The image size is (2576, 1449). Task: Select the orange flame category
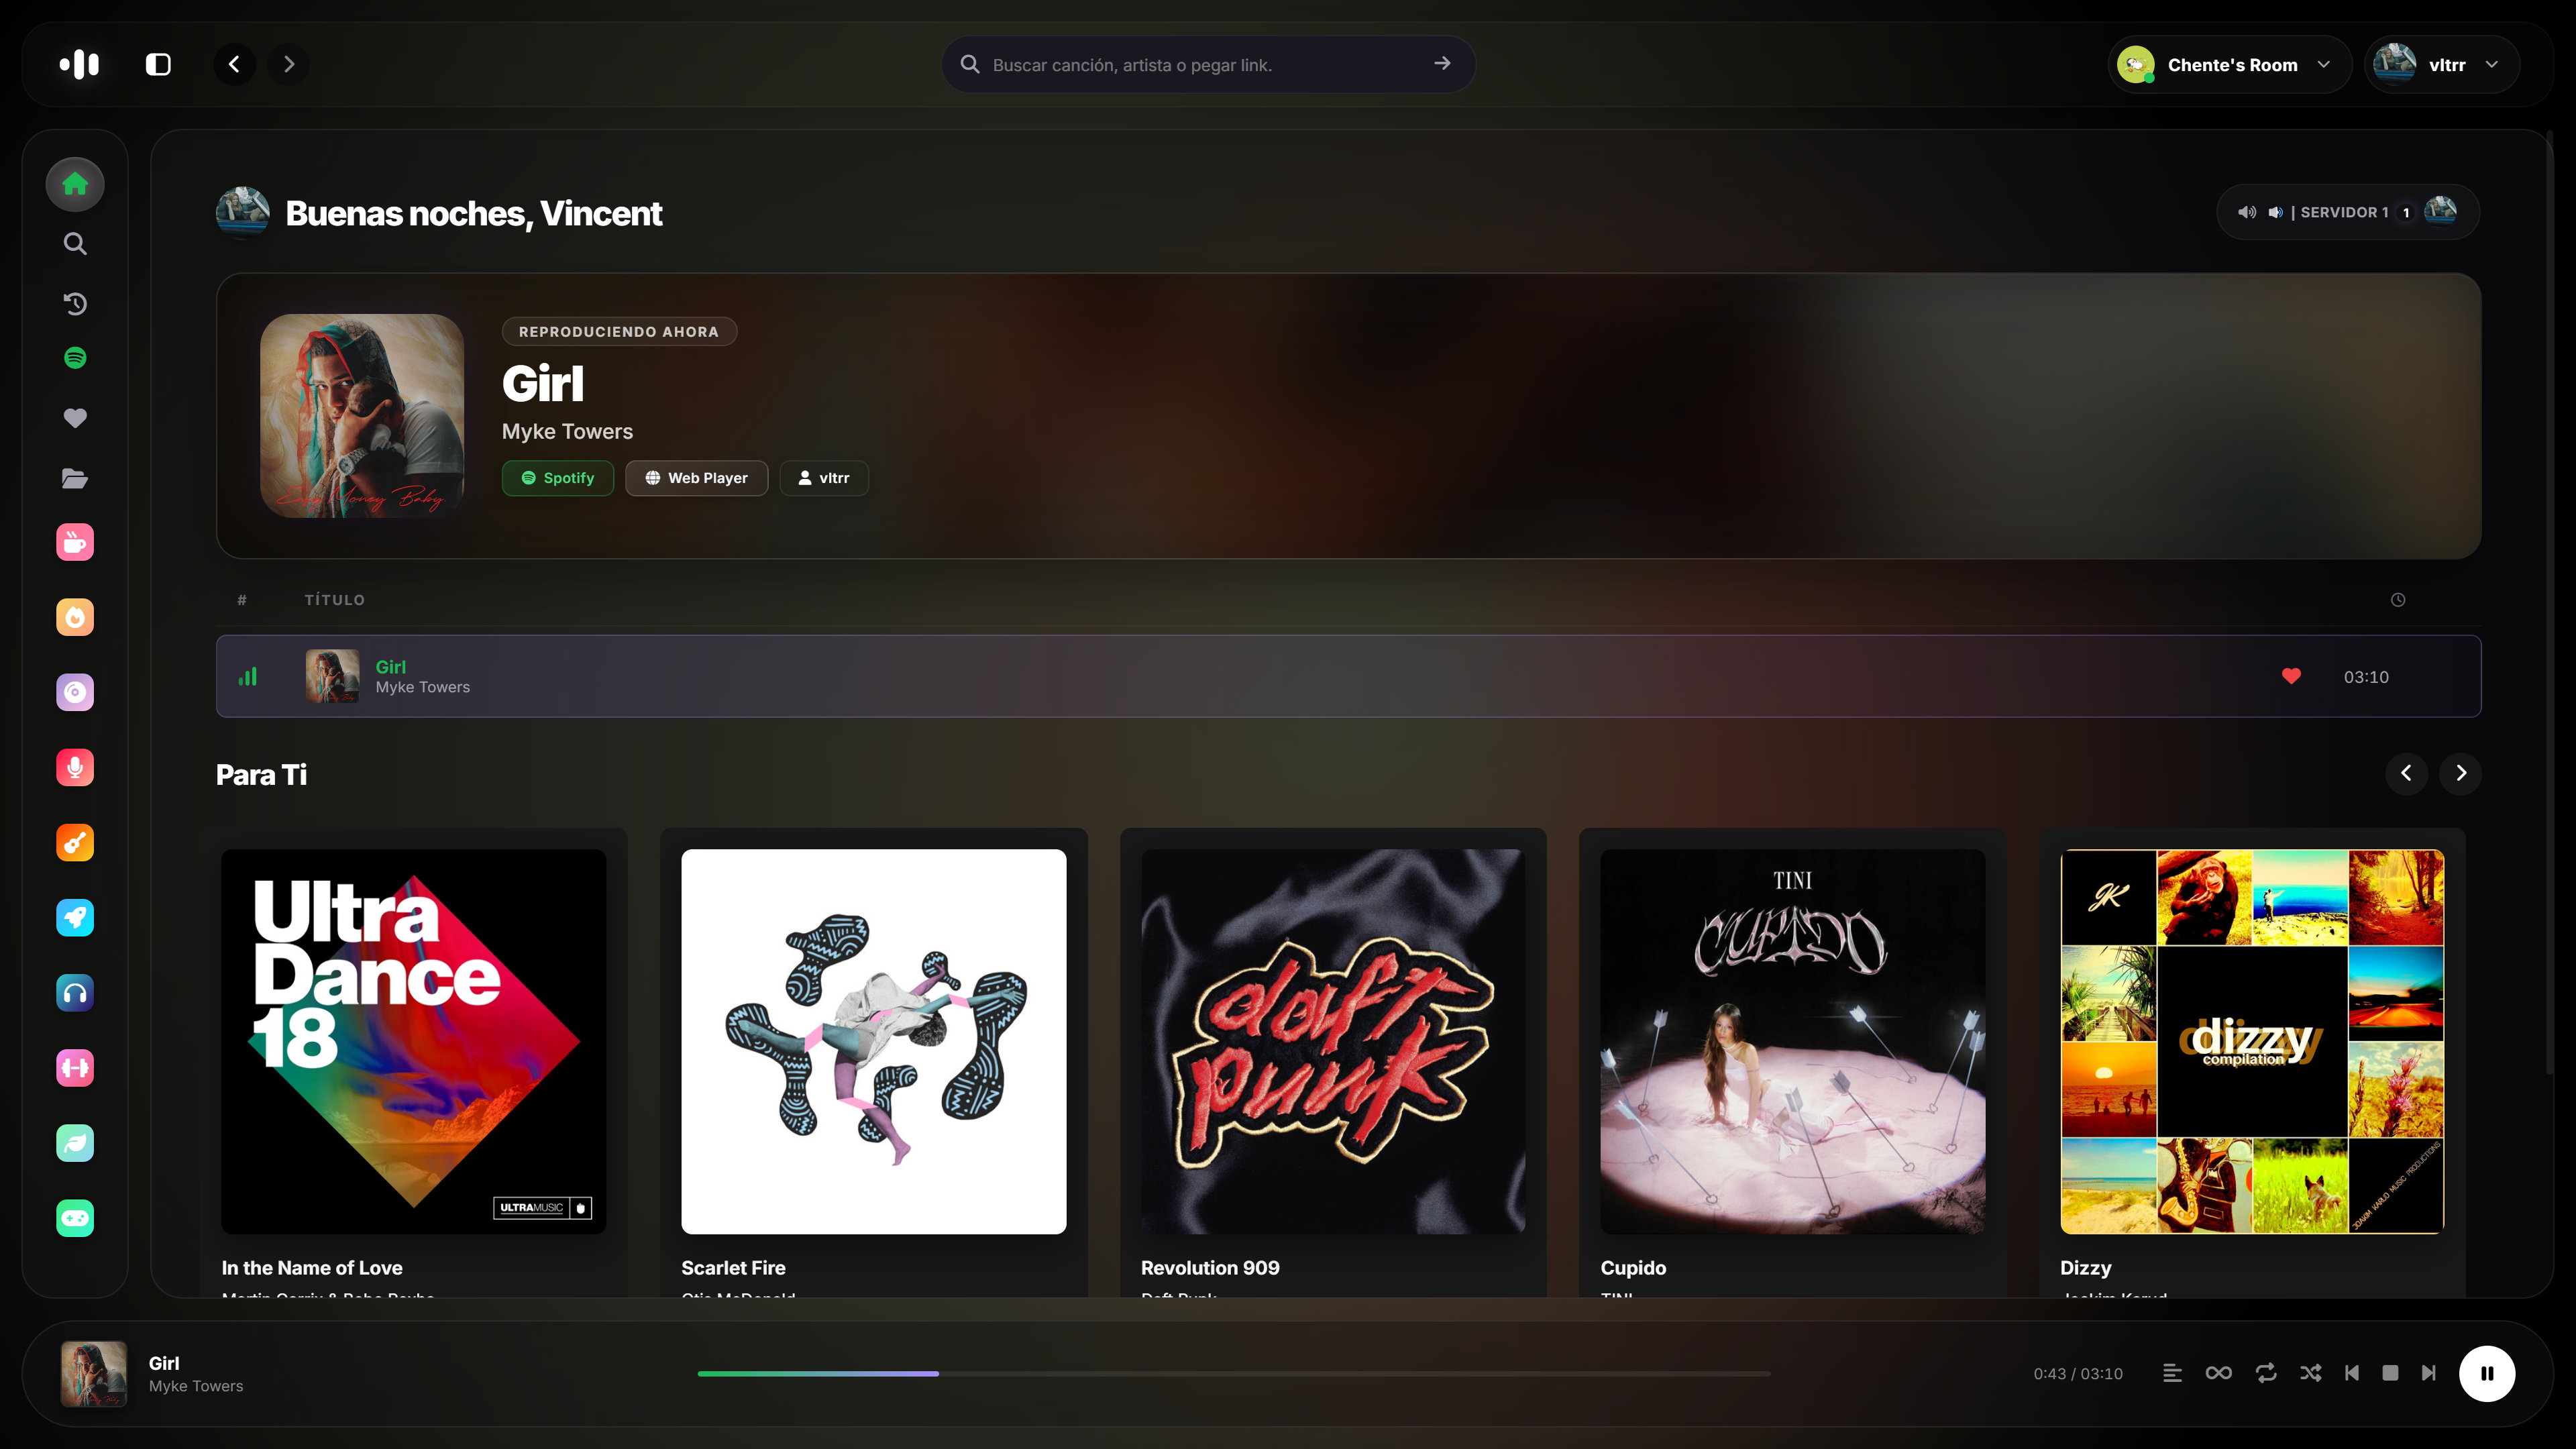click(75, 617)
